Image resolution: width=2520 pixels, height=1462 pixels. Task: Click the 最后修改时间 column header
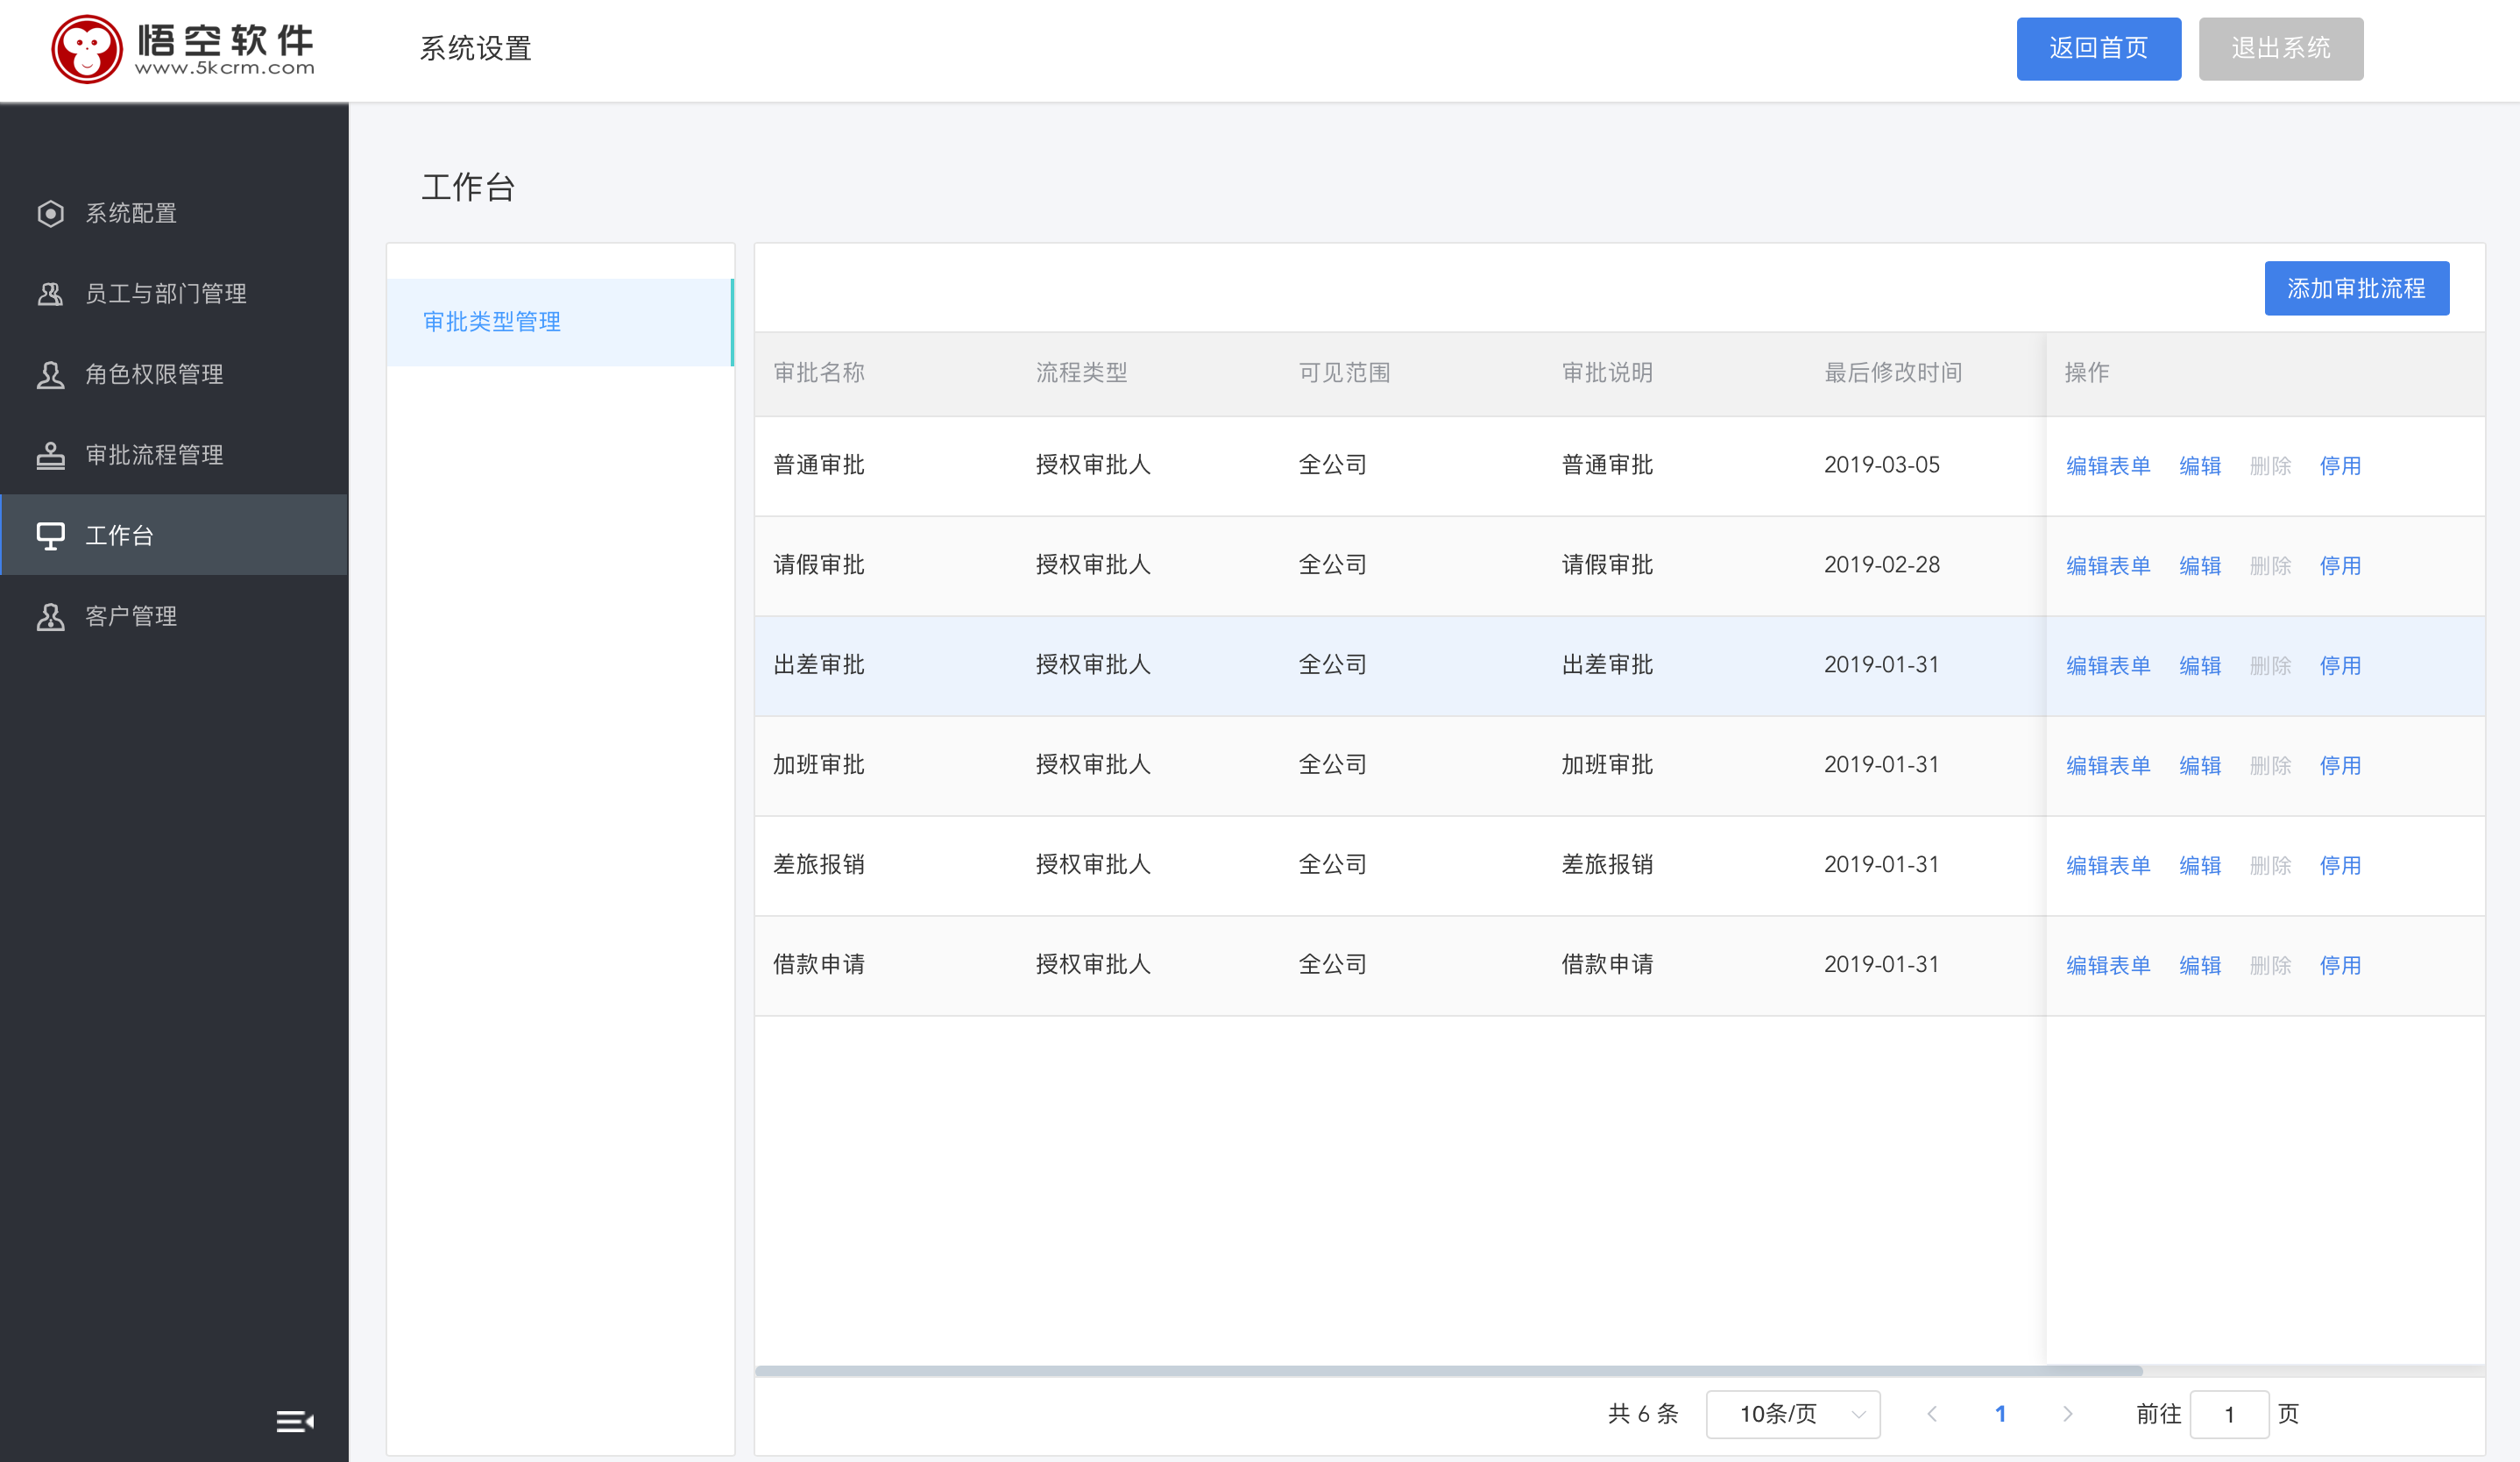pyautogui.click(x=1893, y=373)
